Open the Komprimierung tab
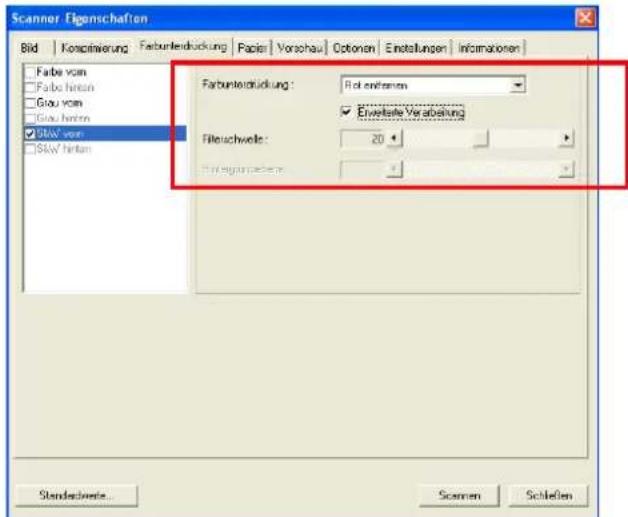 click(95, 48)
